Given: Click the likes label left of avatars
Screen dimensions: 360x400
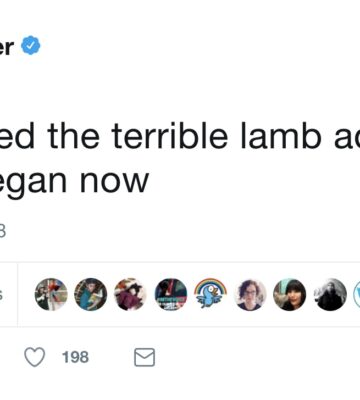Looking at the screenshot, I should tap(1, 295).
